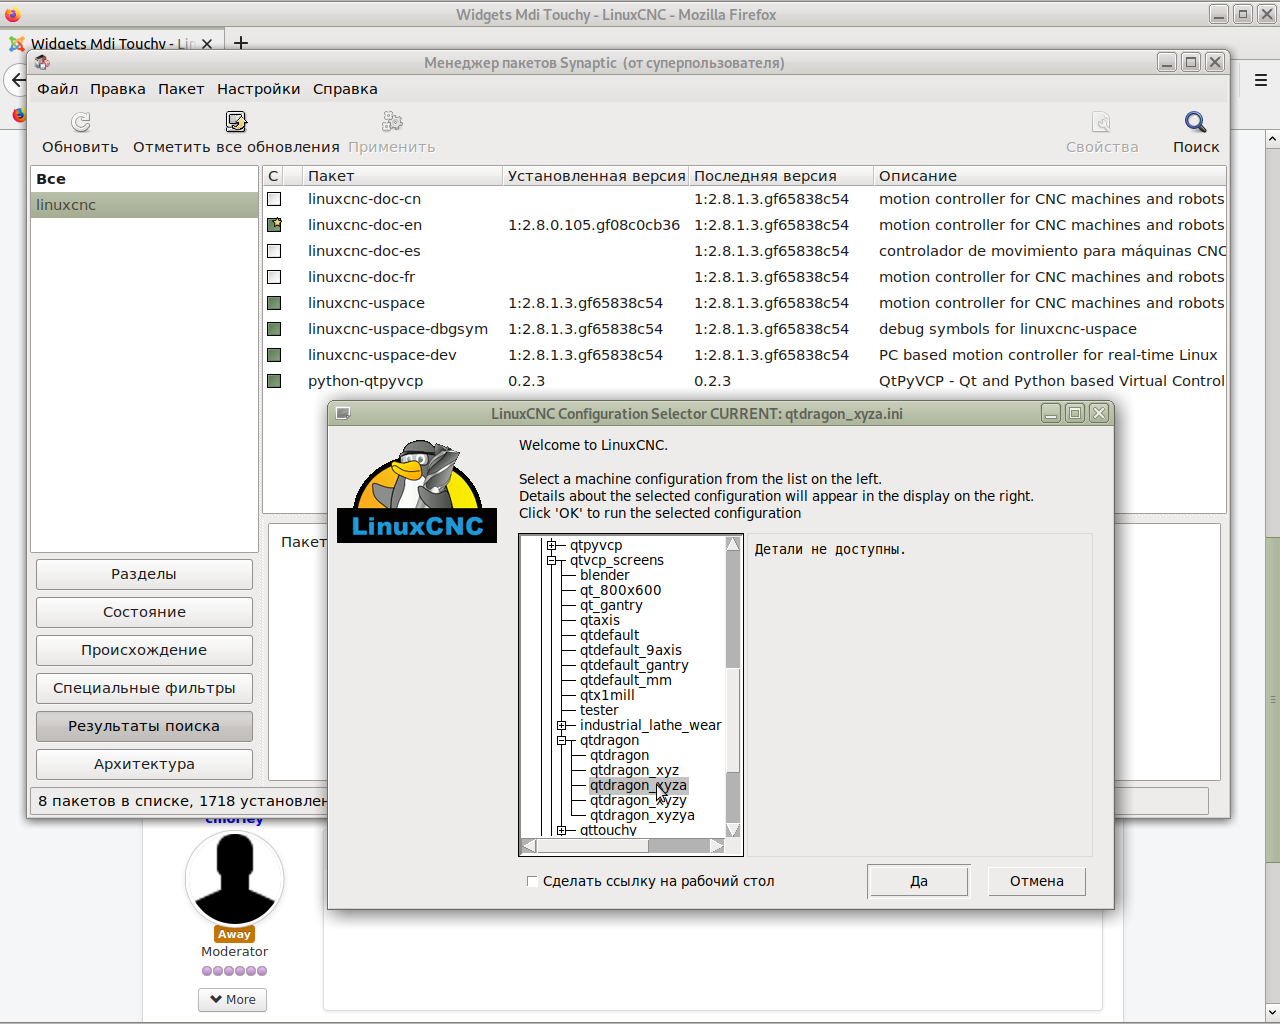
Task: Toggle status box for linuxcnc-doc-en
Action: click(x=274, y=225)
